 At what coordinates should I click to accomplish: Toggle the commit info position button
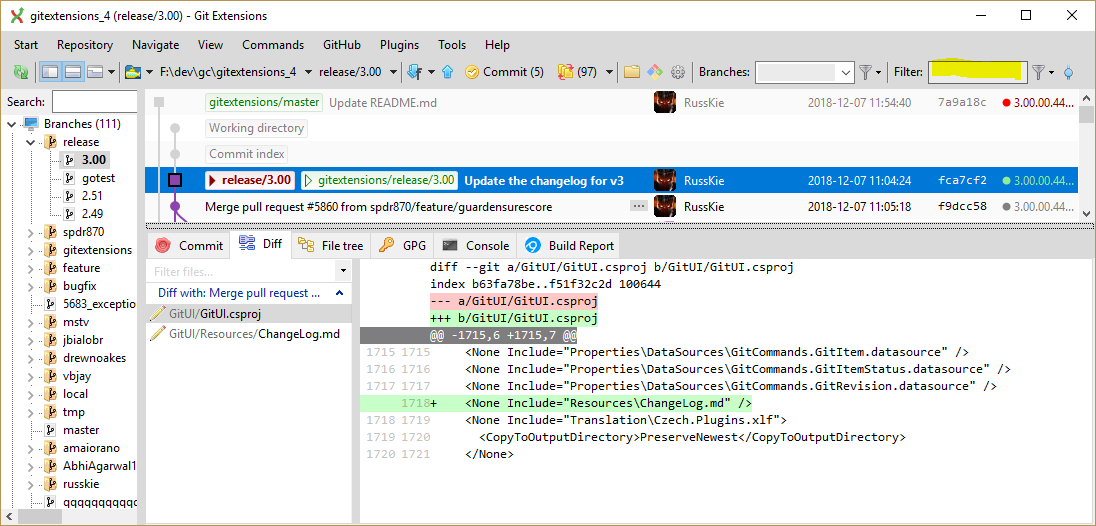(95, 71)
